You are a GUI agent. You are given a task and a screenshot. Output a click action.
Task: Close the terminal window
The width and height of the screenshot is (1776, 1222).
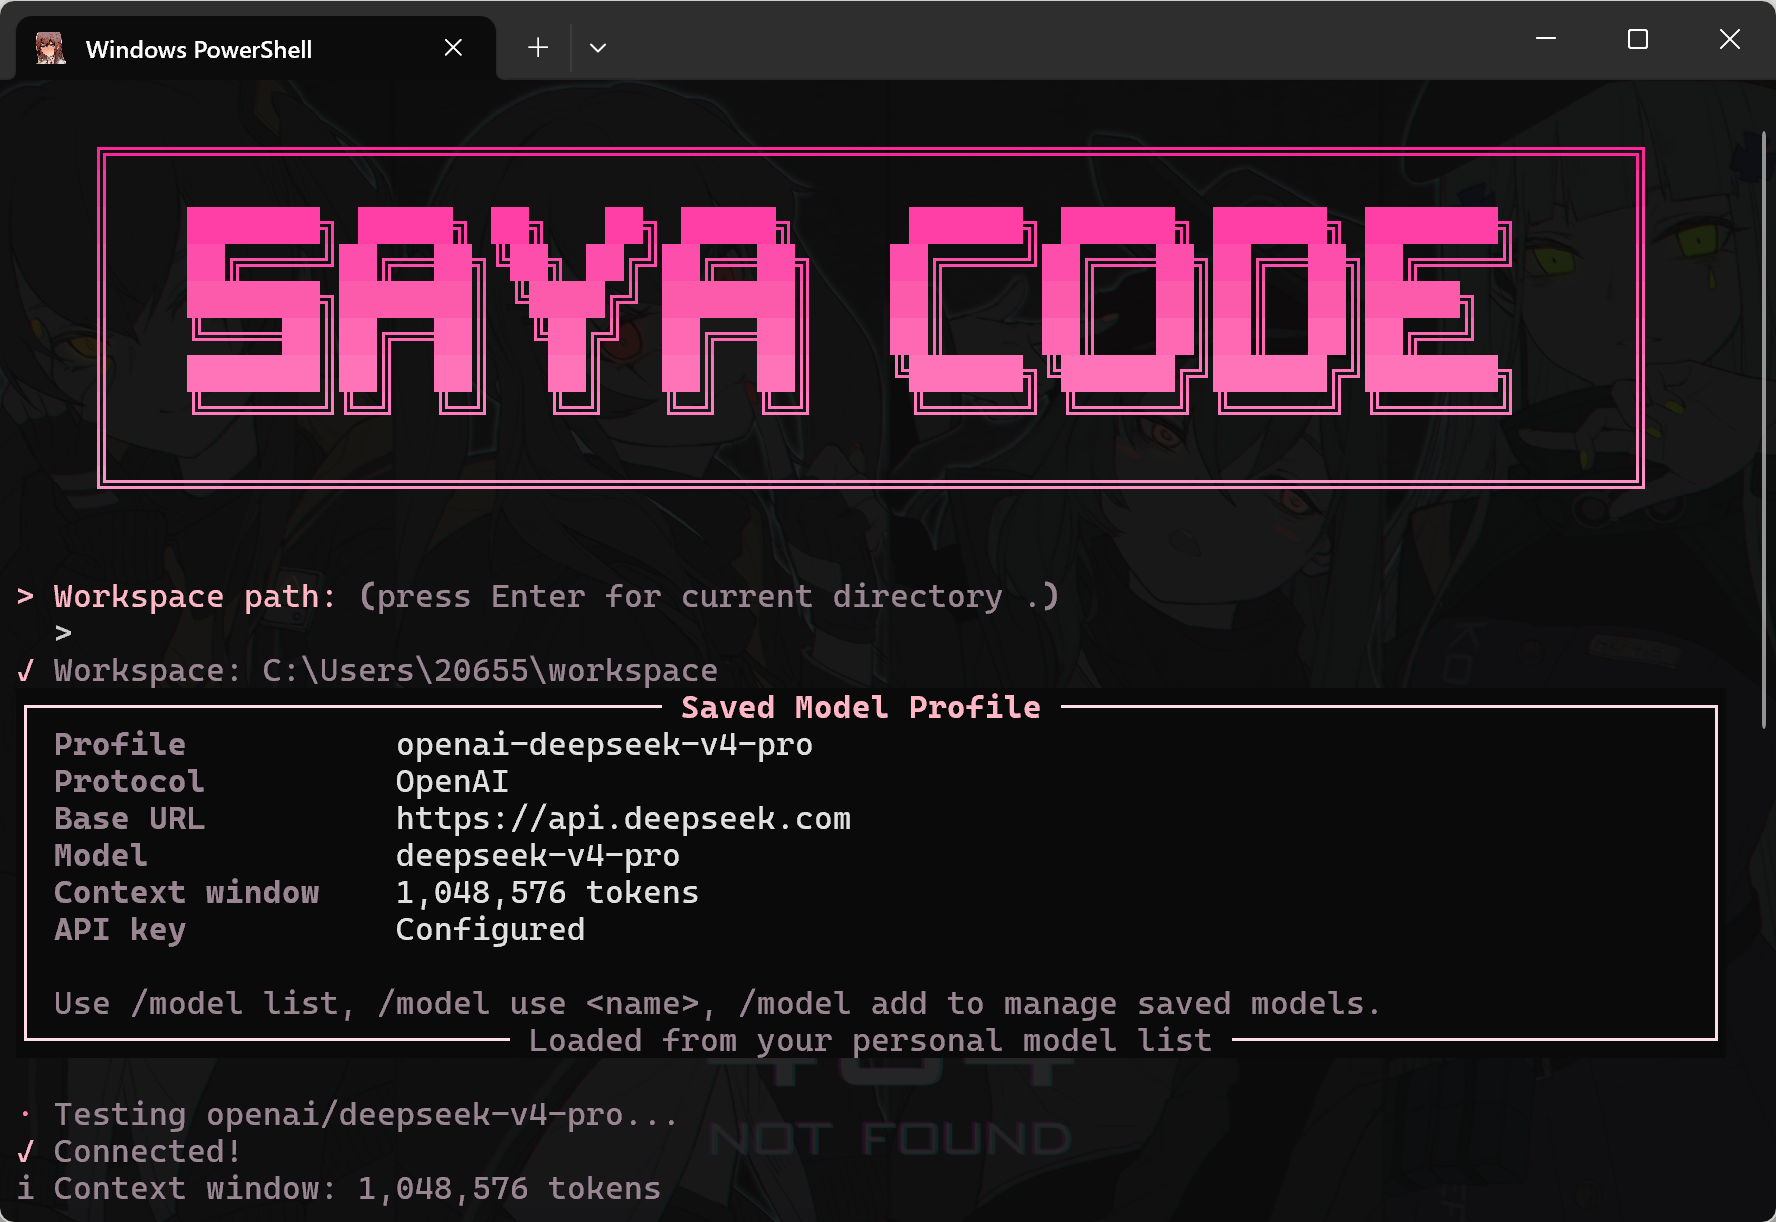coord(1730,39)
